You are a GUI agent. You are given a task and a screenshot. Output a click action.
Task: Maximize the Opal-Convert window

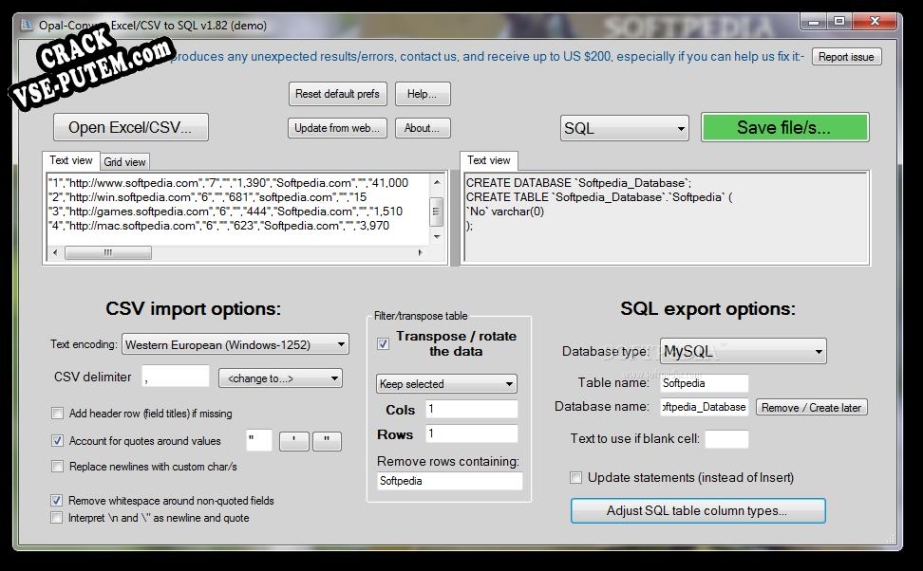coord(839,22)
